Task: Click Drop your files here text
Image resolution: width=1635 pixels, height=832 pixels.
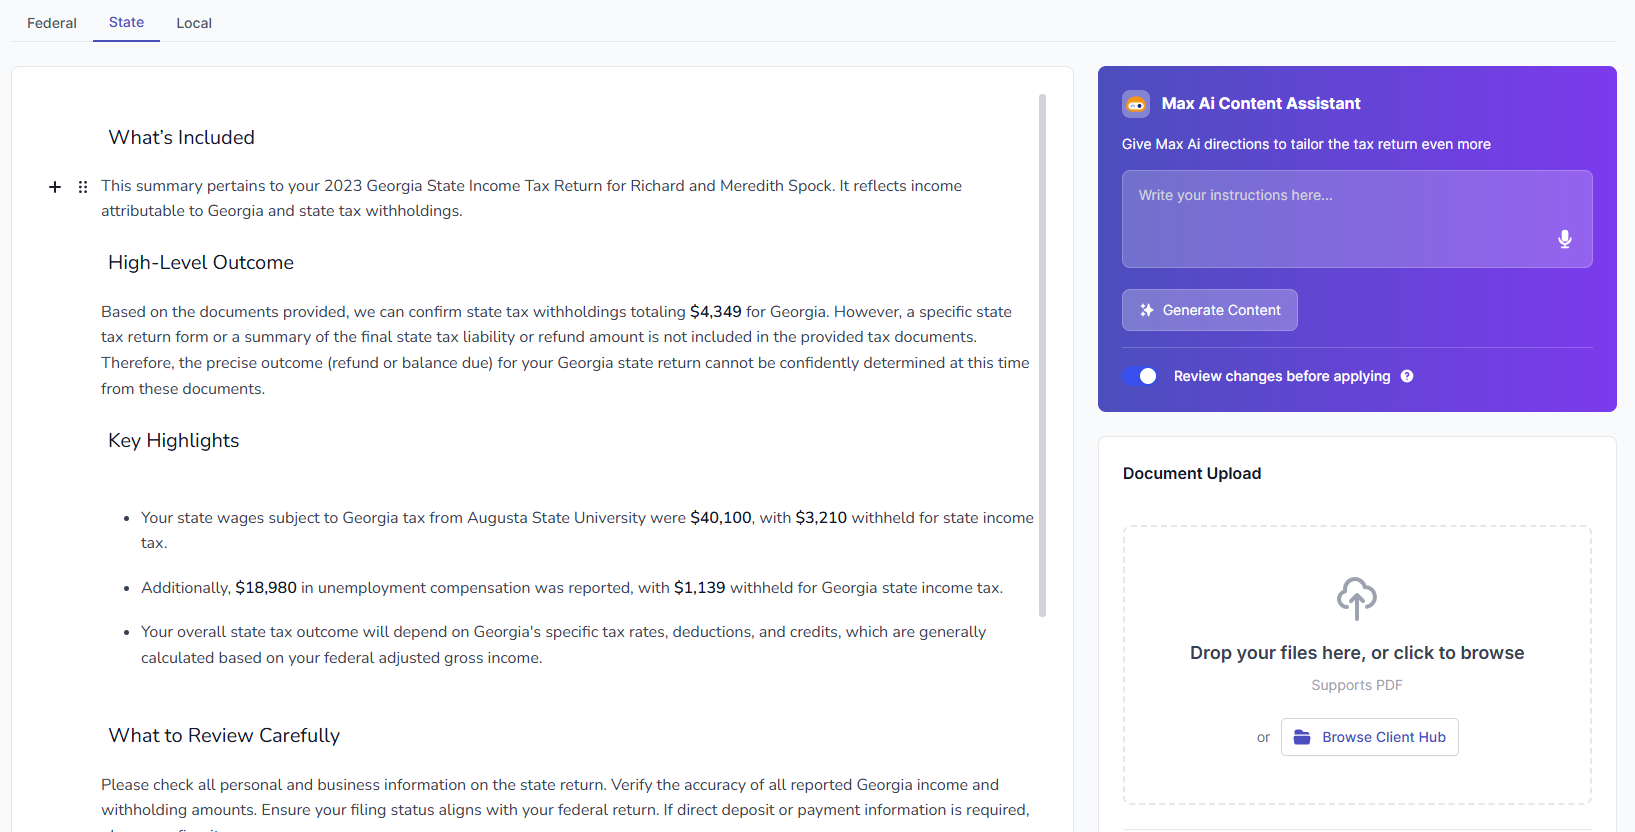Action: tap(1357, 653)
